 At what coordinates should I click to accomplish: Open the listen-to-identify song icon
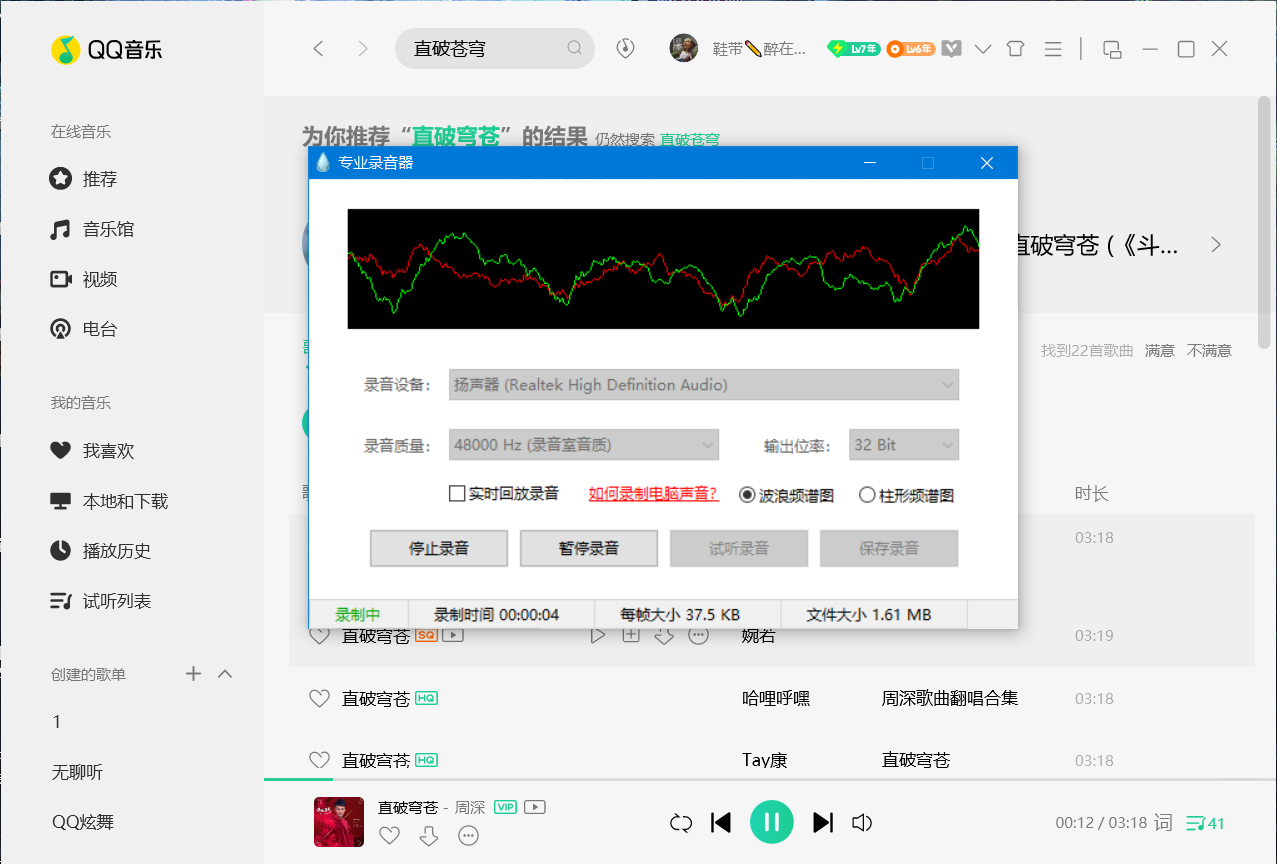(626, 48)
